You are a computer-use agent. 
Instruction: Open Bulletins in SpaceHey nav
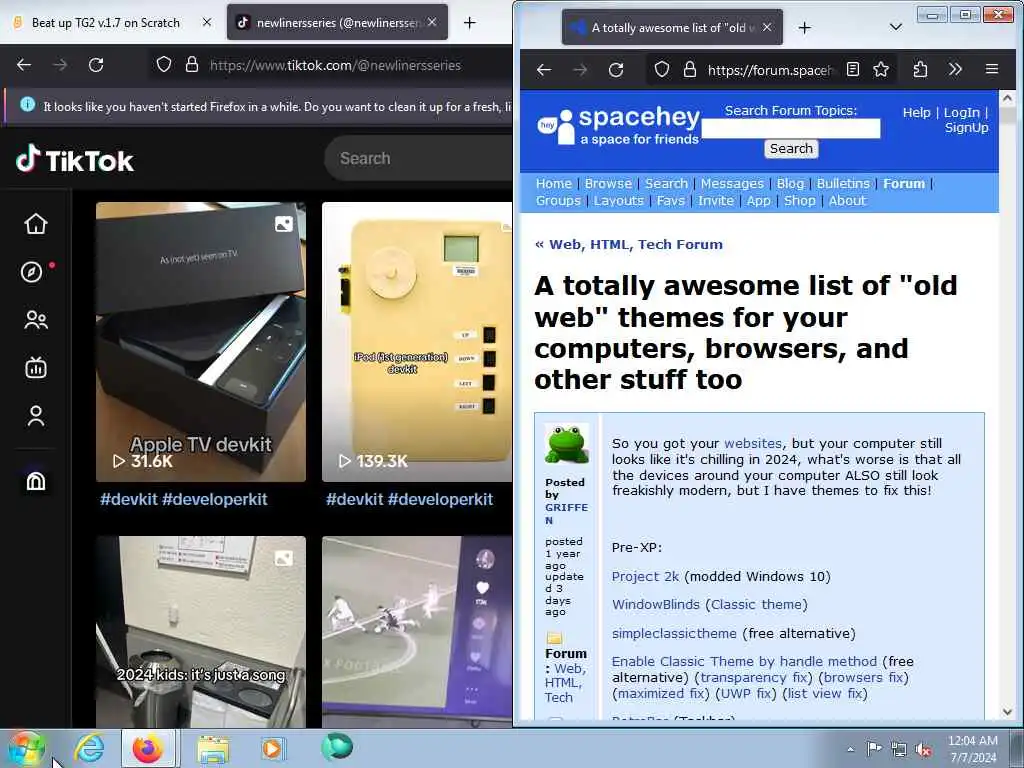click(x=843, y=184)
